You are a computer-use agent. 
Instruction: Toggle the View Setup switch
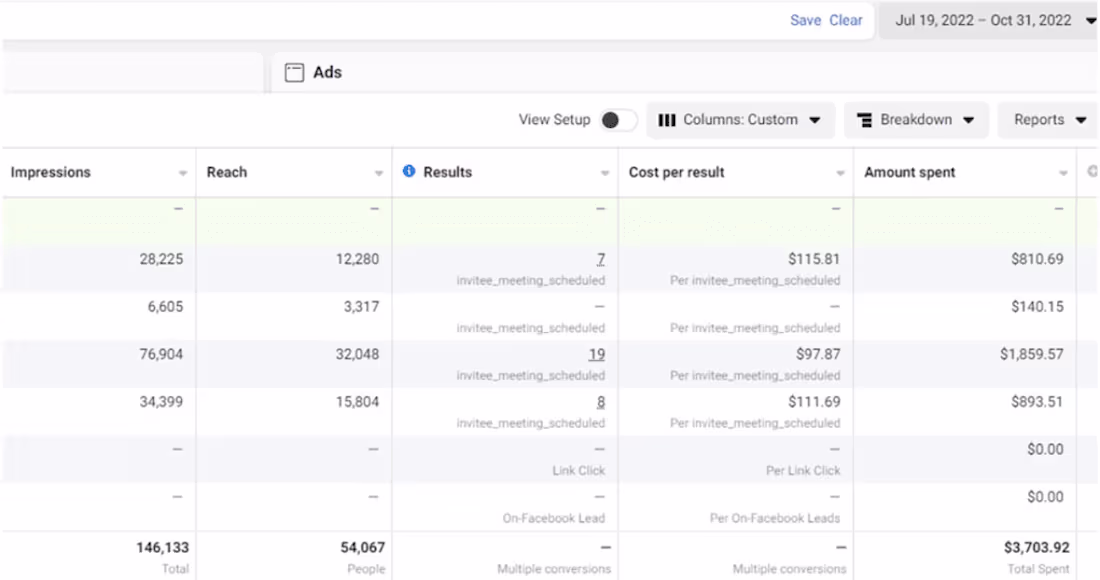618,120
